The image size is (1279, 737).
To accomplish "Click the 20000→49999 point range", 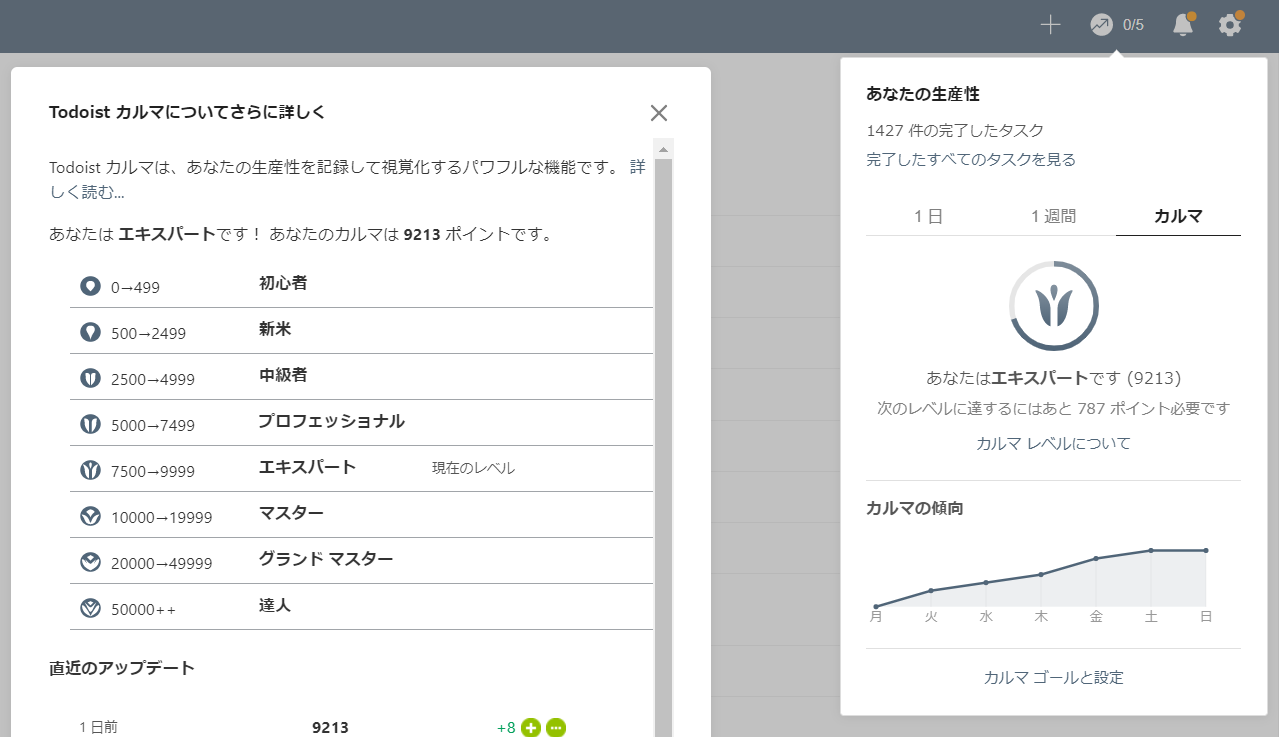I will [162, 564].
